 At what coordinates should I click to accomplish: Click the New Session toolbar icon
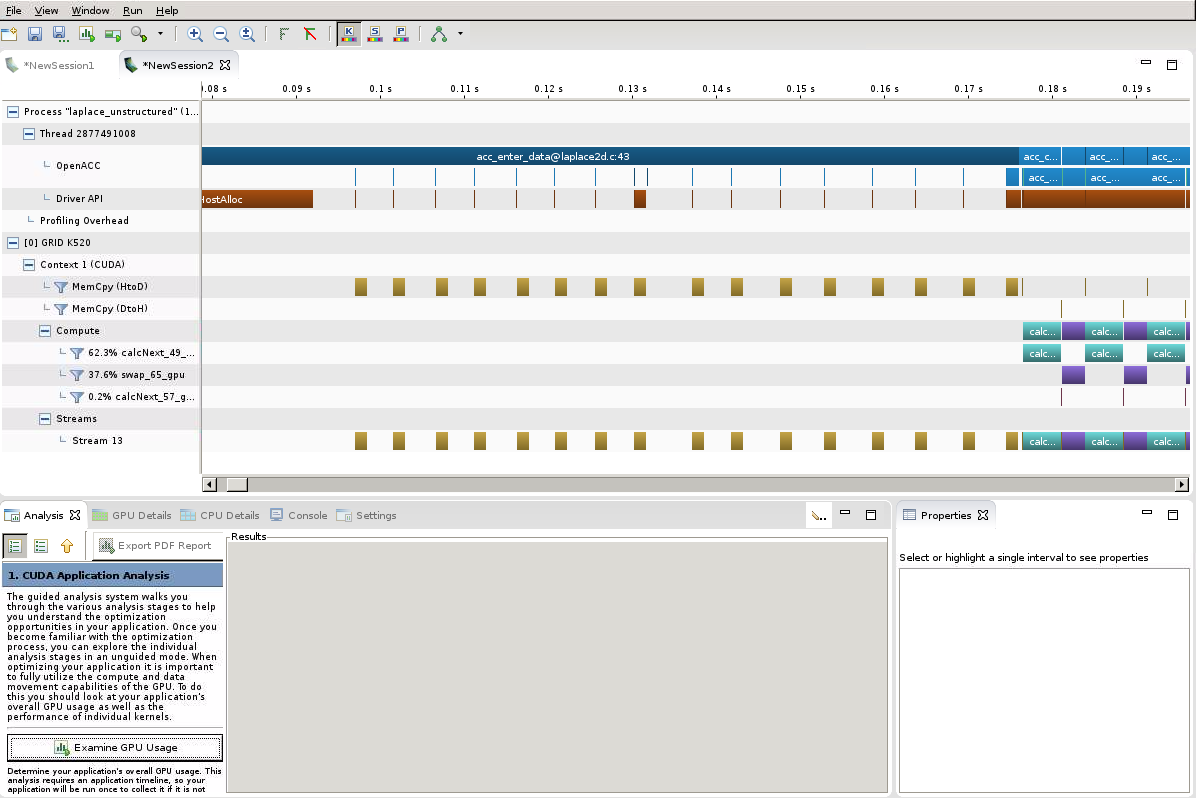(x=10, y=34)
